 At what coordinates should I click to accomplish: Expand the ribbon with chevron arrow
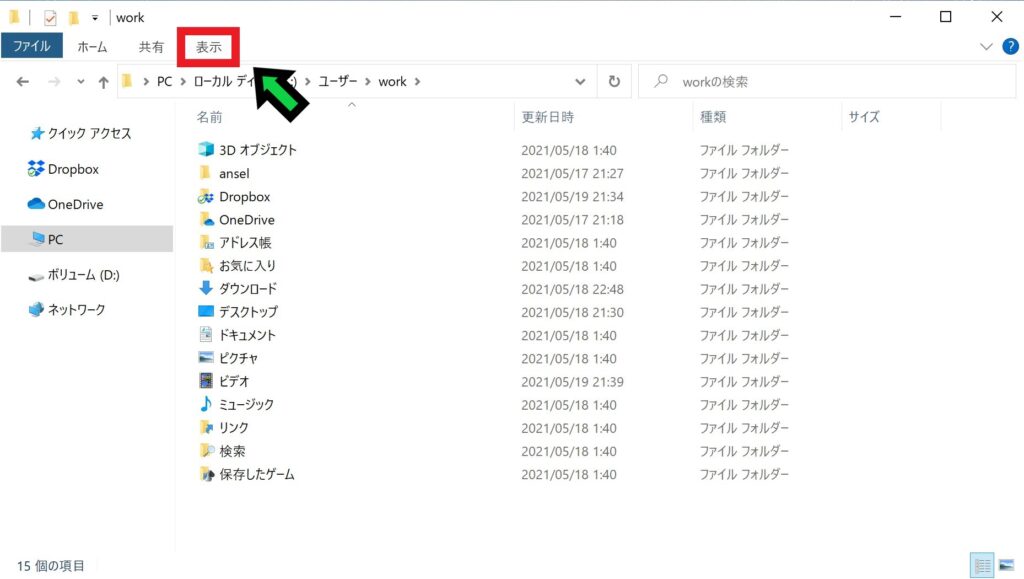pos(986,46)
